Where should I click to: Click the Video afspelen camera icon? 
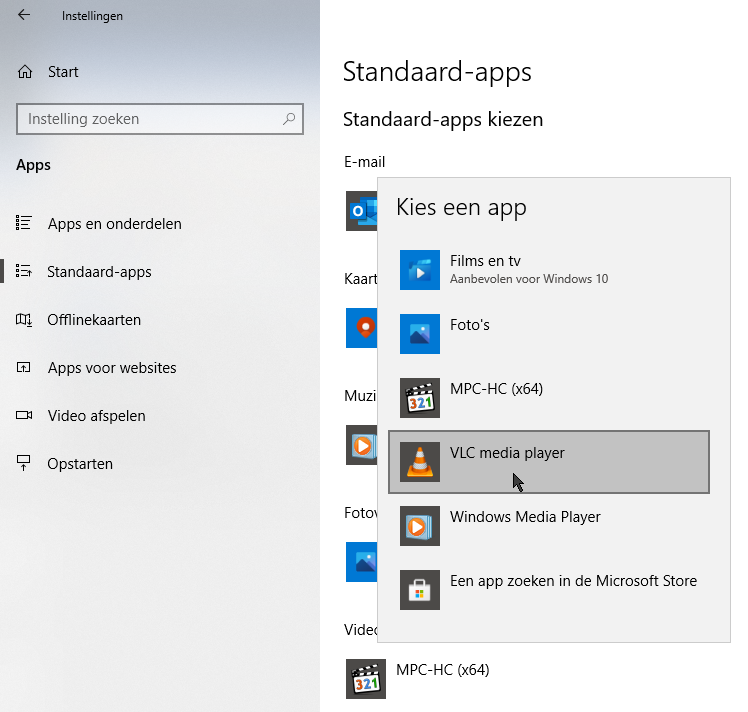[24, 415]
